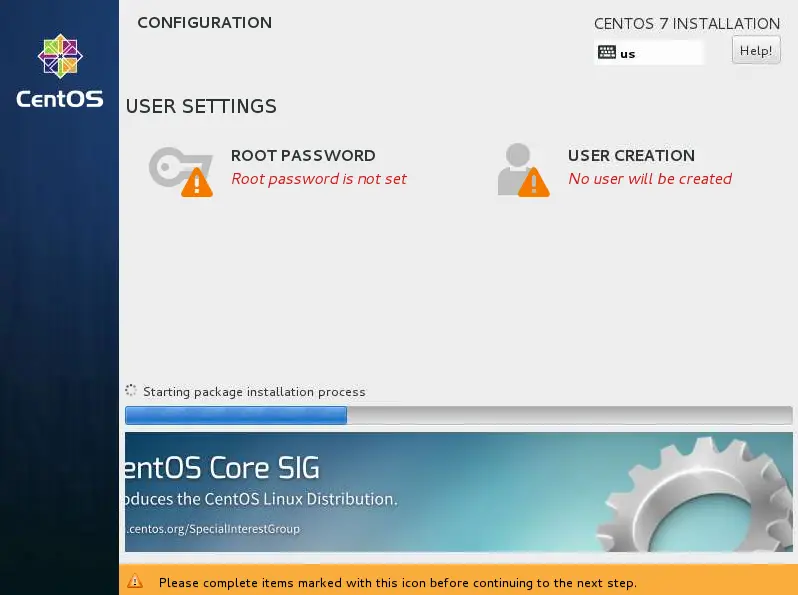
Task: Click the centos.org SpecialInterestGroup URL
Action: pos(213,529)
